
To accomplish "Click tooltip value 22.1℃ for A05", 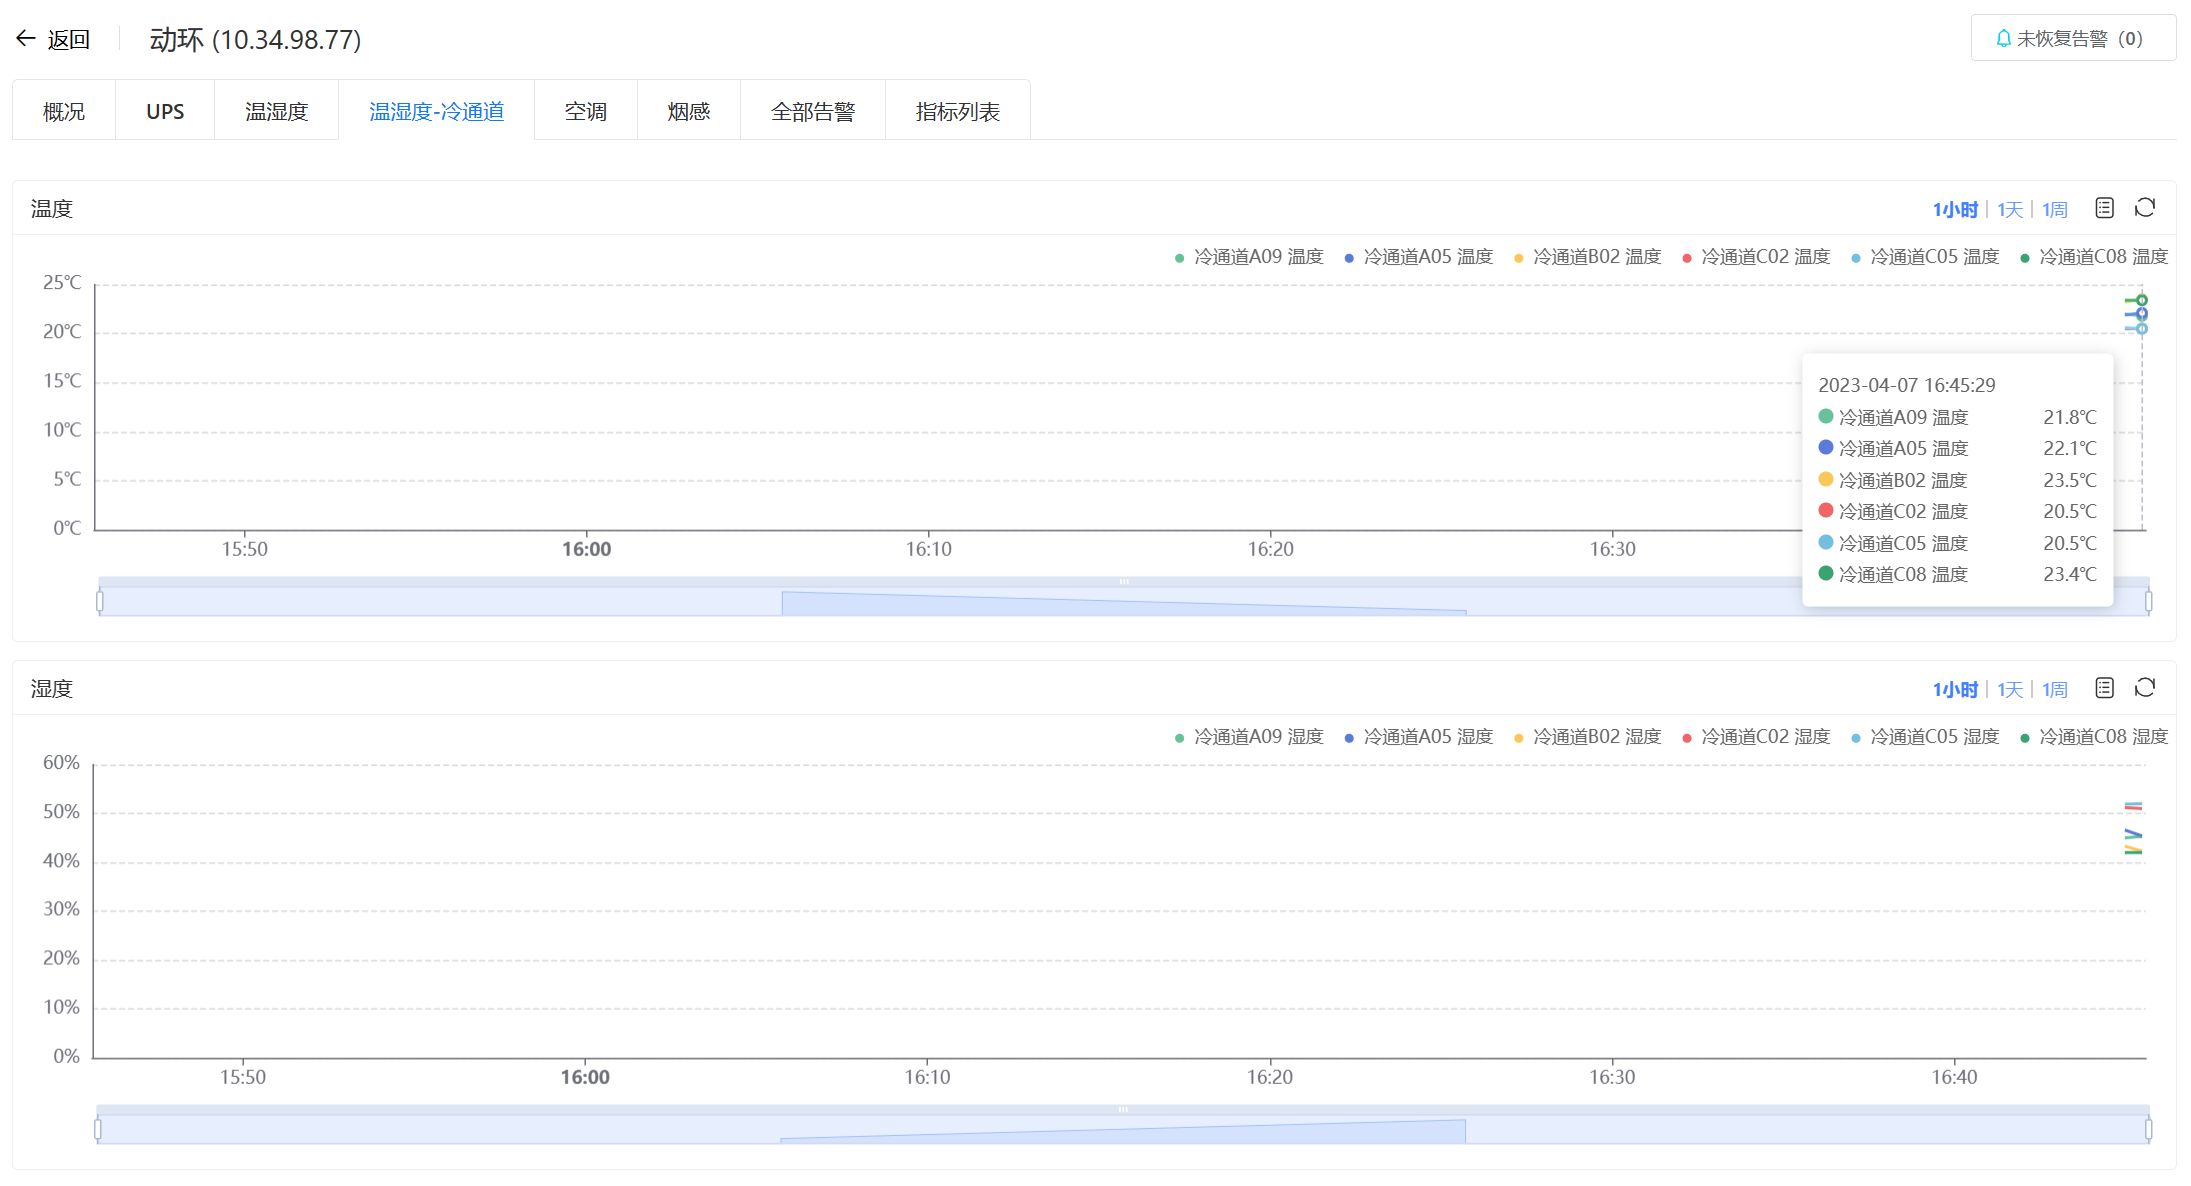I will click(x=2070, y=448).
